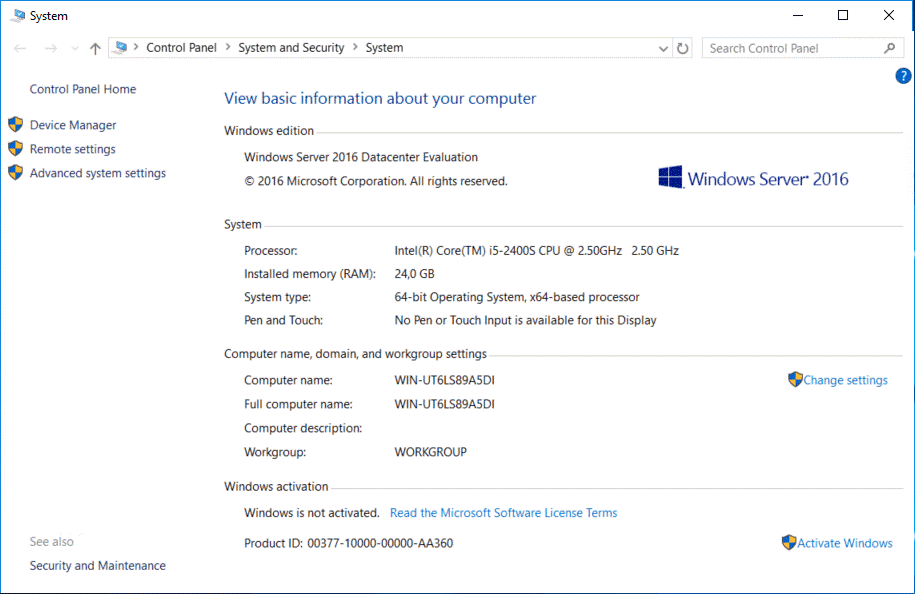Image resolution: width=915 pixels, height=594 pixels.
Task: Select System and Security breadcrumb
Action: [291, 48]
